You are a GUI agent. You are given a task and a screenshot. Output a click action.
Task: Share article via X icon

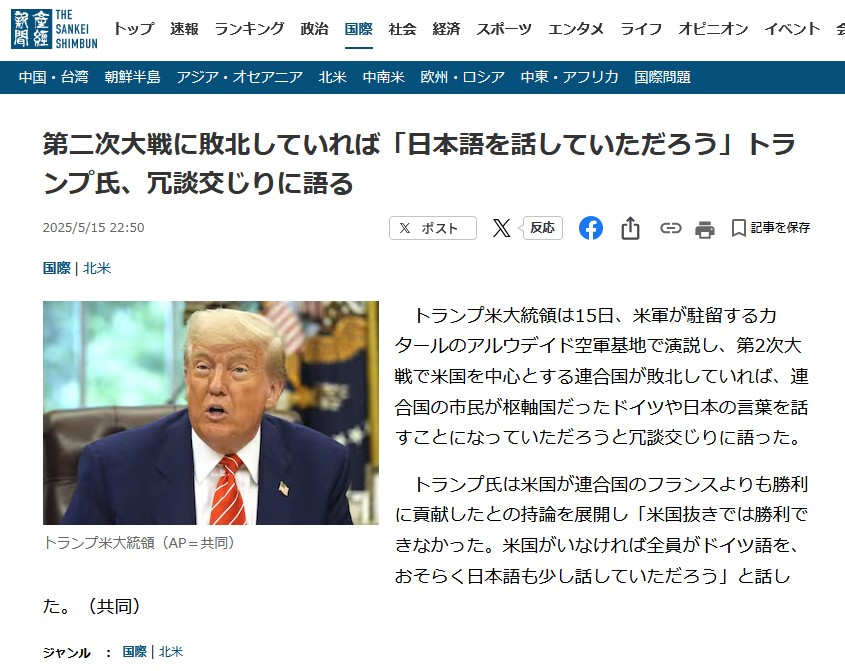(x=501, y=228)
